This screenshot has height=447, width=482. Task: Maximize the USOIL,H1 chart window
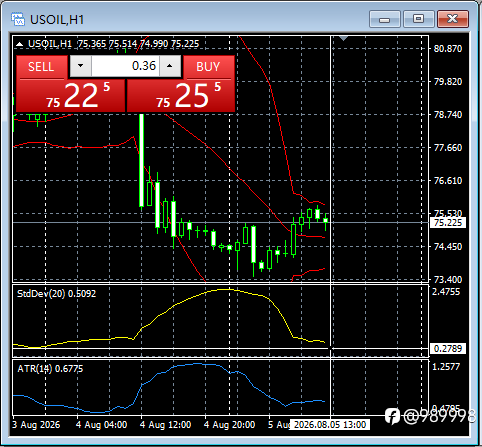[x=418, y=19]
